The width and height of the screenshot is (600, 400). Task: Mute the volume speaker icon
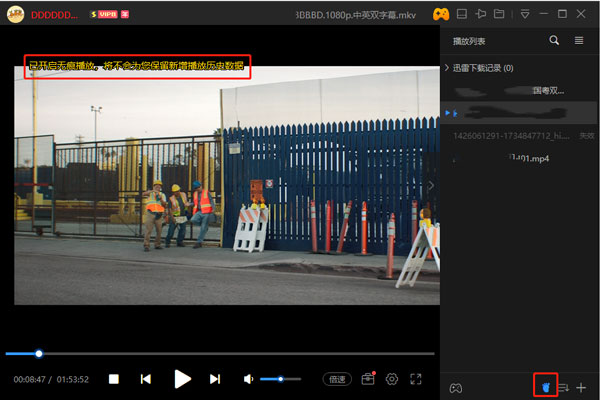[x=248, y=379]
